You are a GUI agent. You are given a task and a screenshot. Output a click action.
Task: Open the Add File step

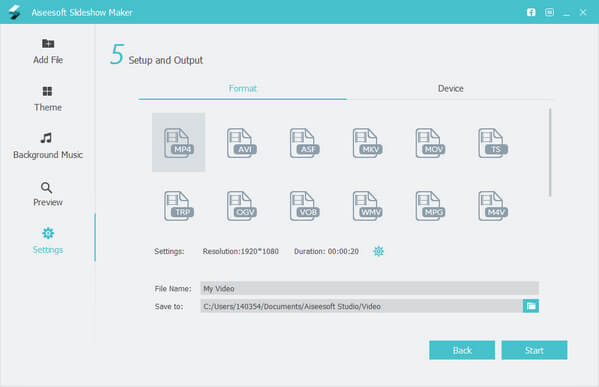pyautogui.click(x=48, y=51)
